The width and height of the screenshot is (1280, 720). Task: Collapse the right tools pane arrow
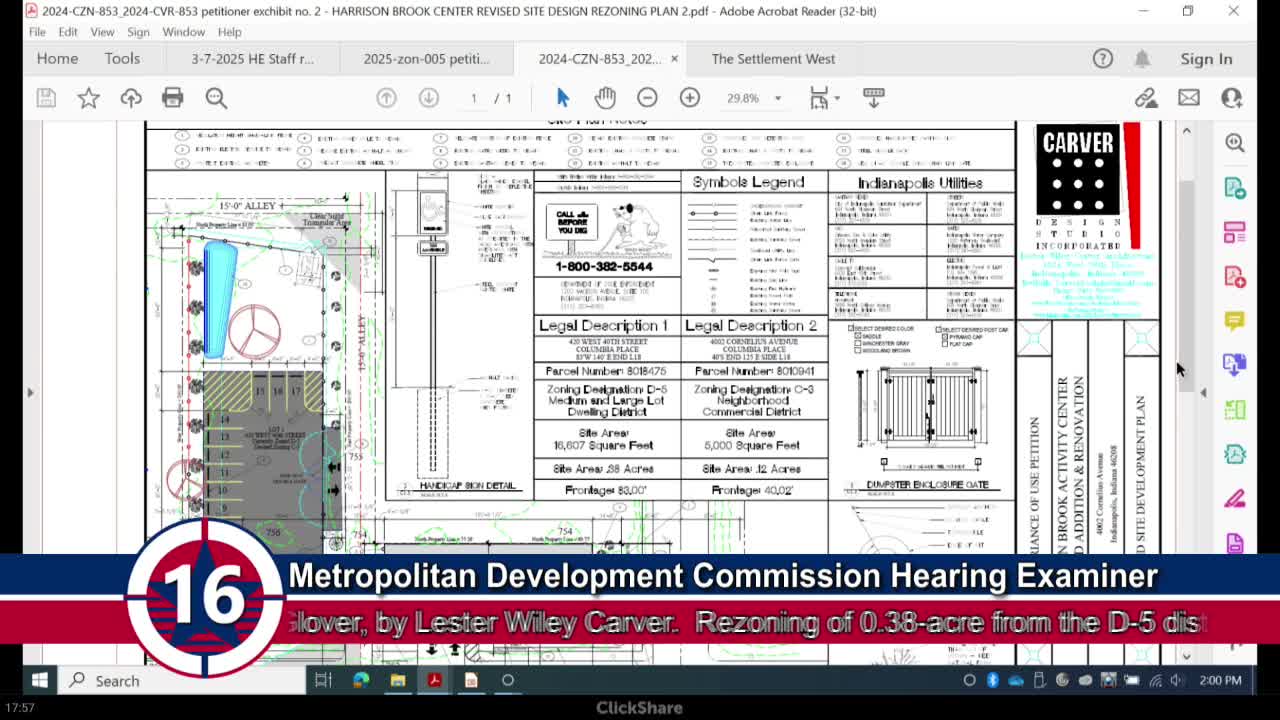click(1203, 392)
